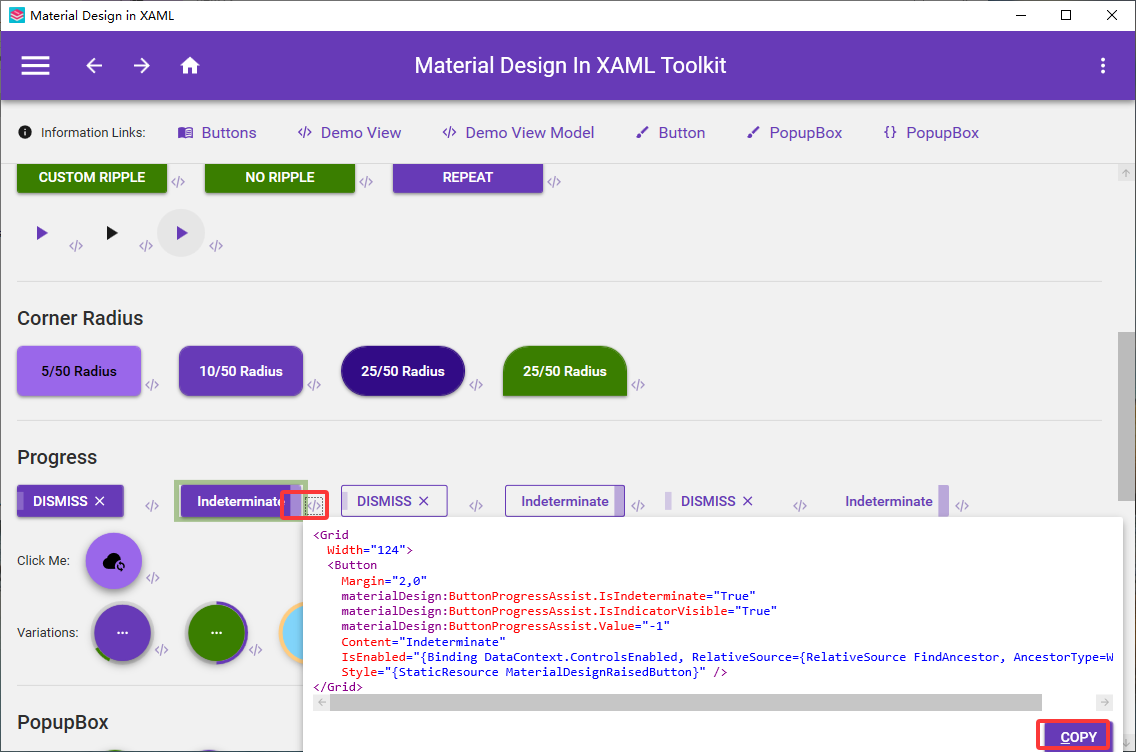The height and width of the screenshot is (752, 1136).
Task: Open the hamburger navigation menu
Action: [x=35, y=66]
